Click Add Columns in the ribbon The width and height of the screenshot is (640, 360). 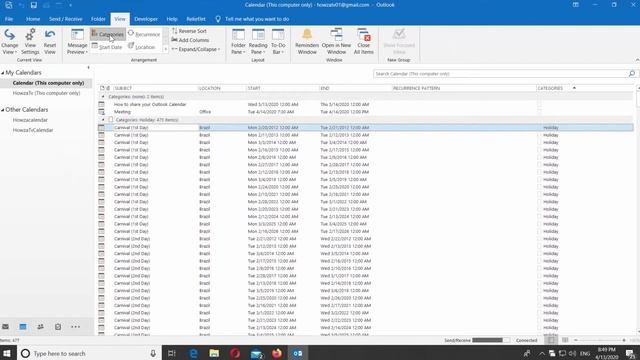pyautogui.click(x=190, y=40)
